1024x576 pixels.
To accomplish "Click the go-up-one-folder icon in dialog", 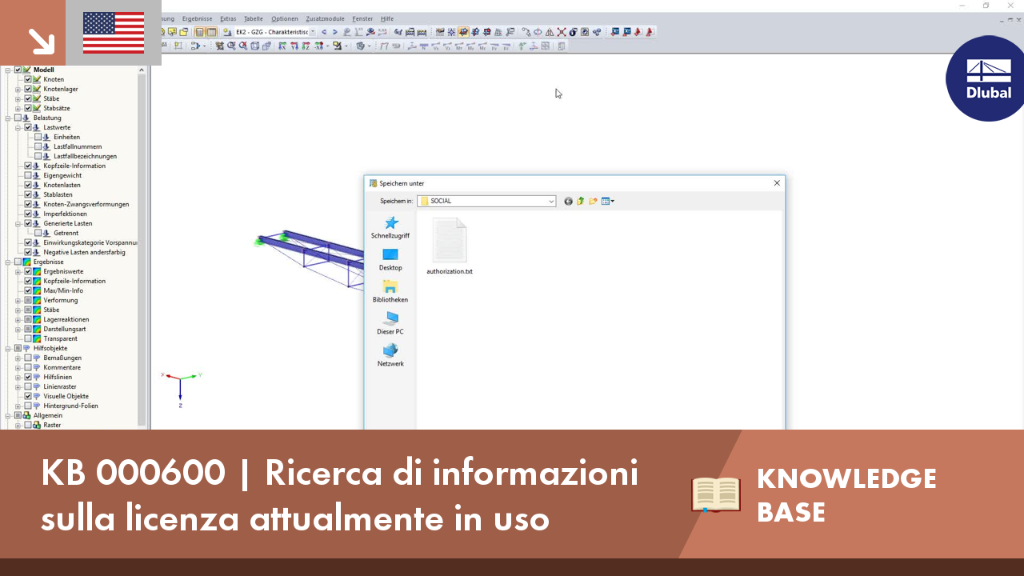I will 581,201.
